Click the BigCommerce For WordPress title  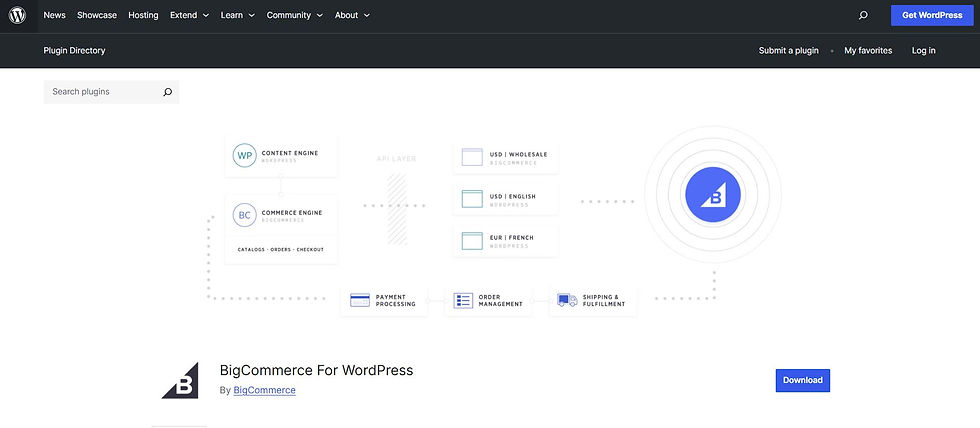point(316,371)
